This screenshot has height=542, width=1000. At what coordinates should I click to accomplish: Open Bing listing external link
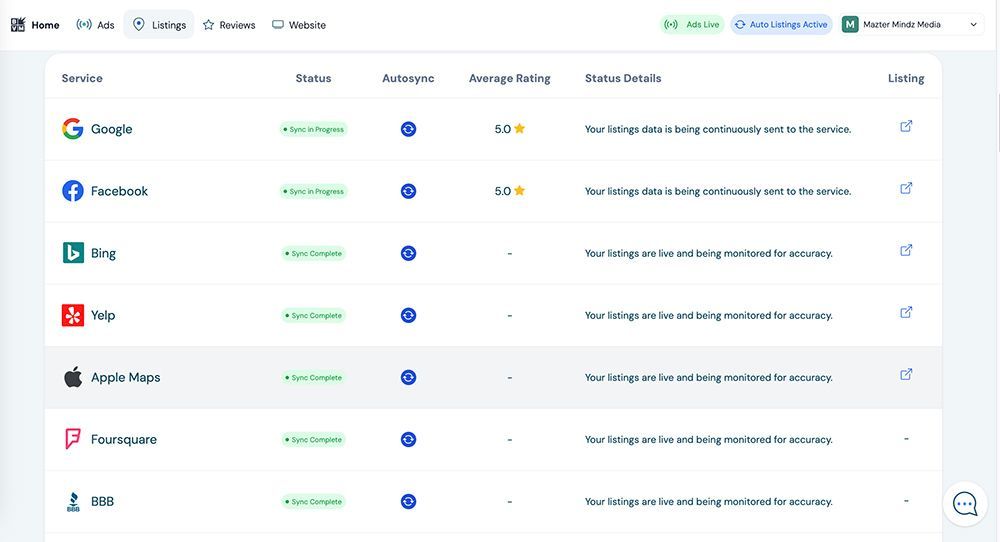click(906, 250)
